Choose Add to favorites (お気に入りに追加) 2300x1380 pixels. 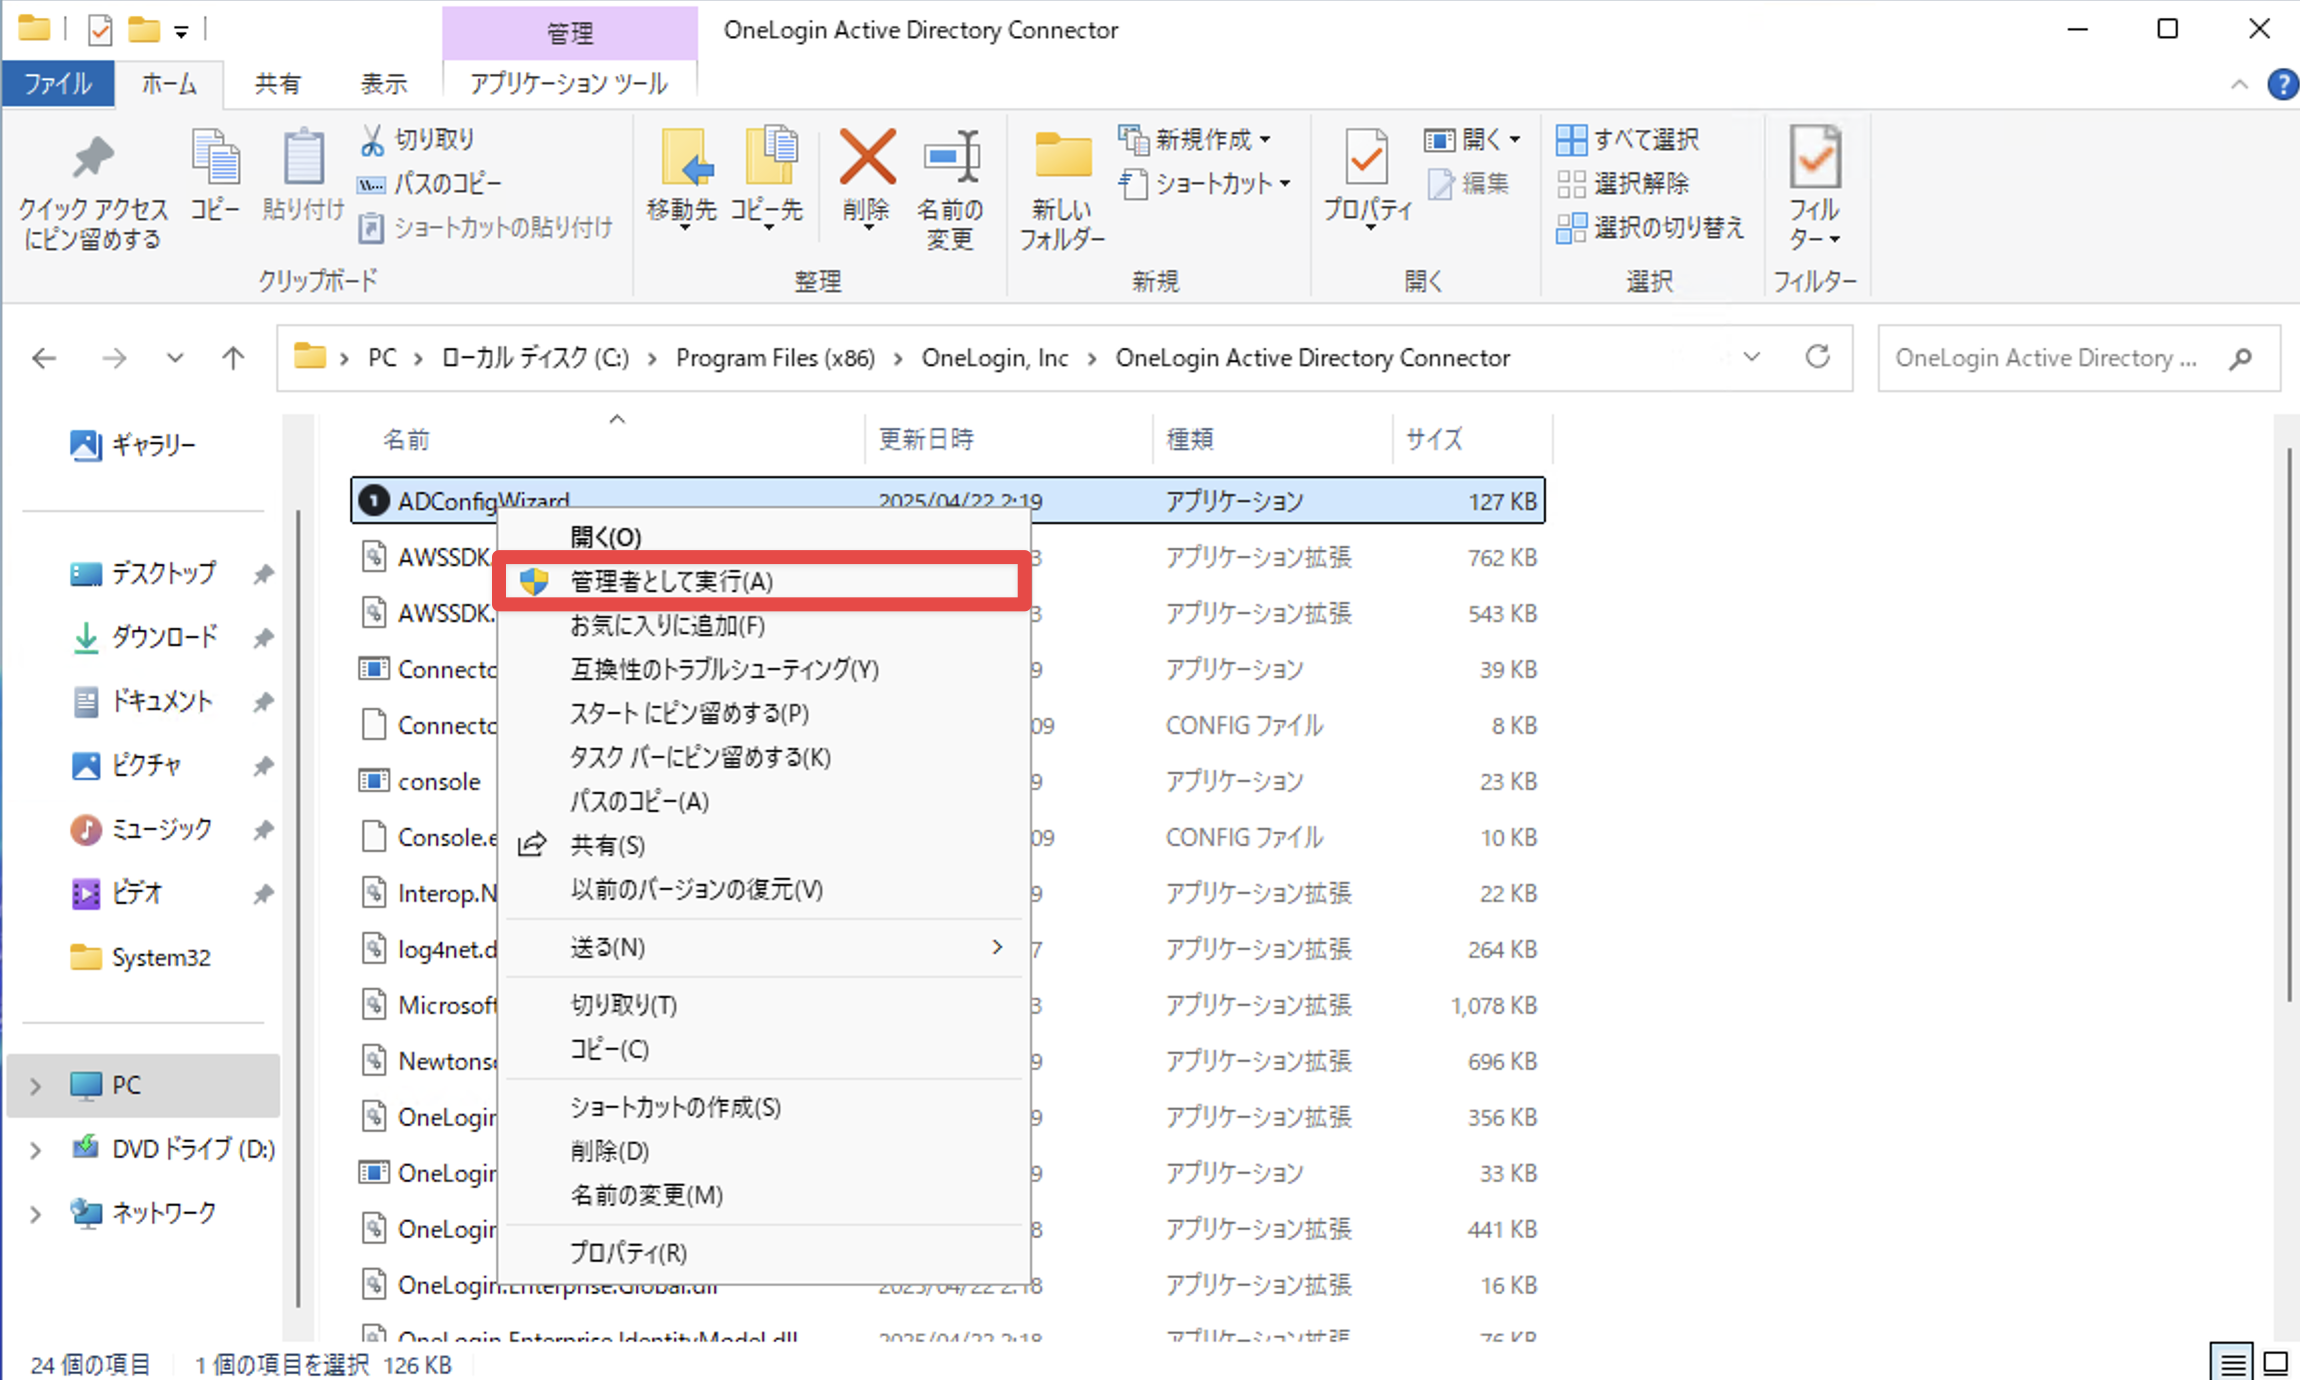[762, 625]
